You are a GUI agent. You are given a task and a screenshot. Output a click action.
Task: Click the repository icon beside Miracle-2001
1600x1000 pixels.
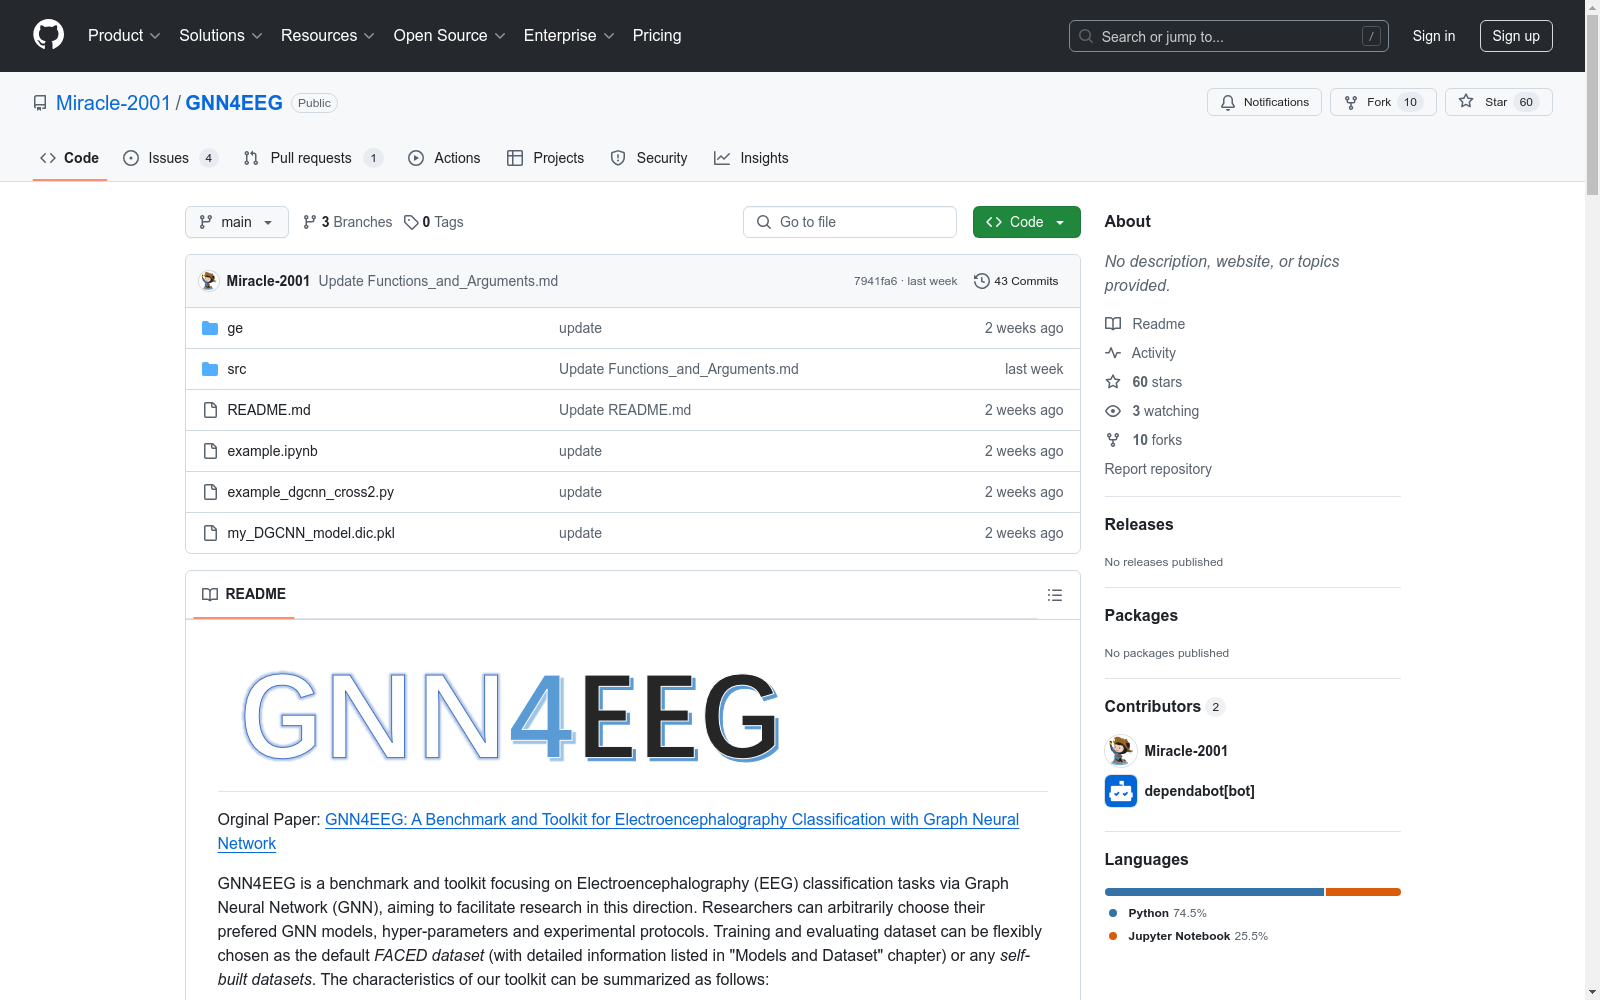[40, 103]
